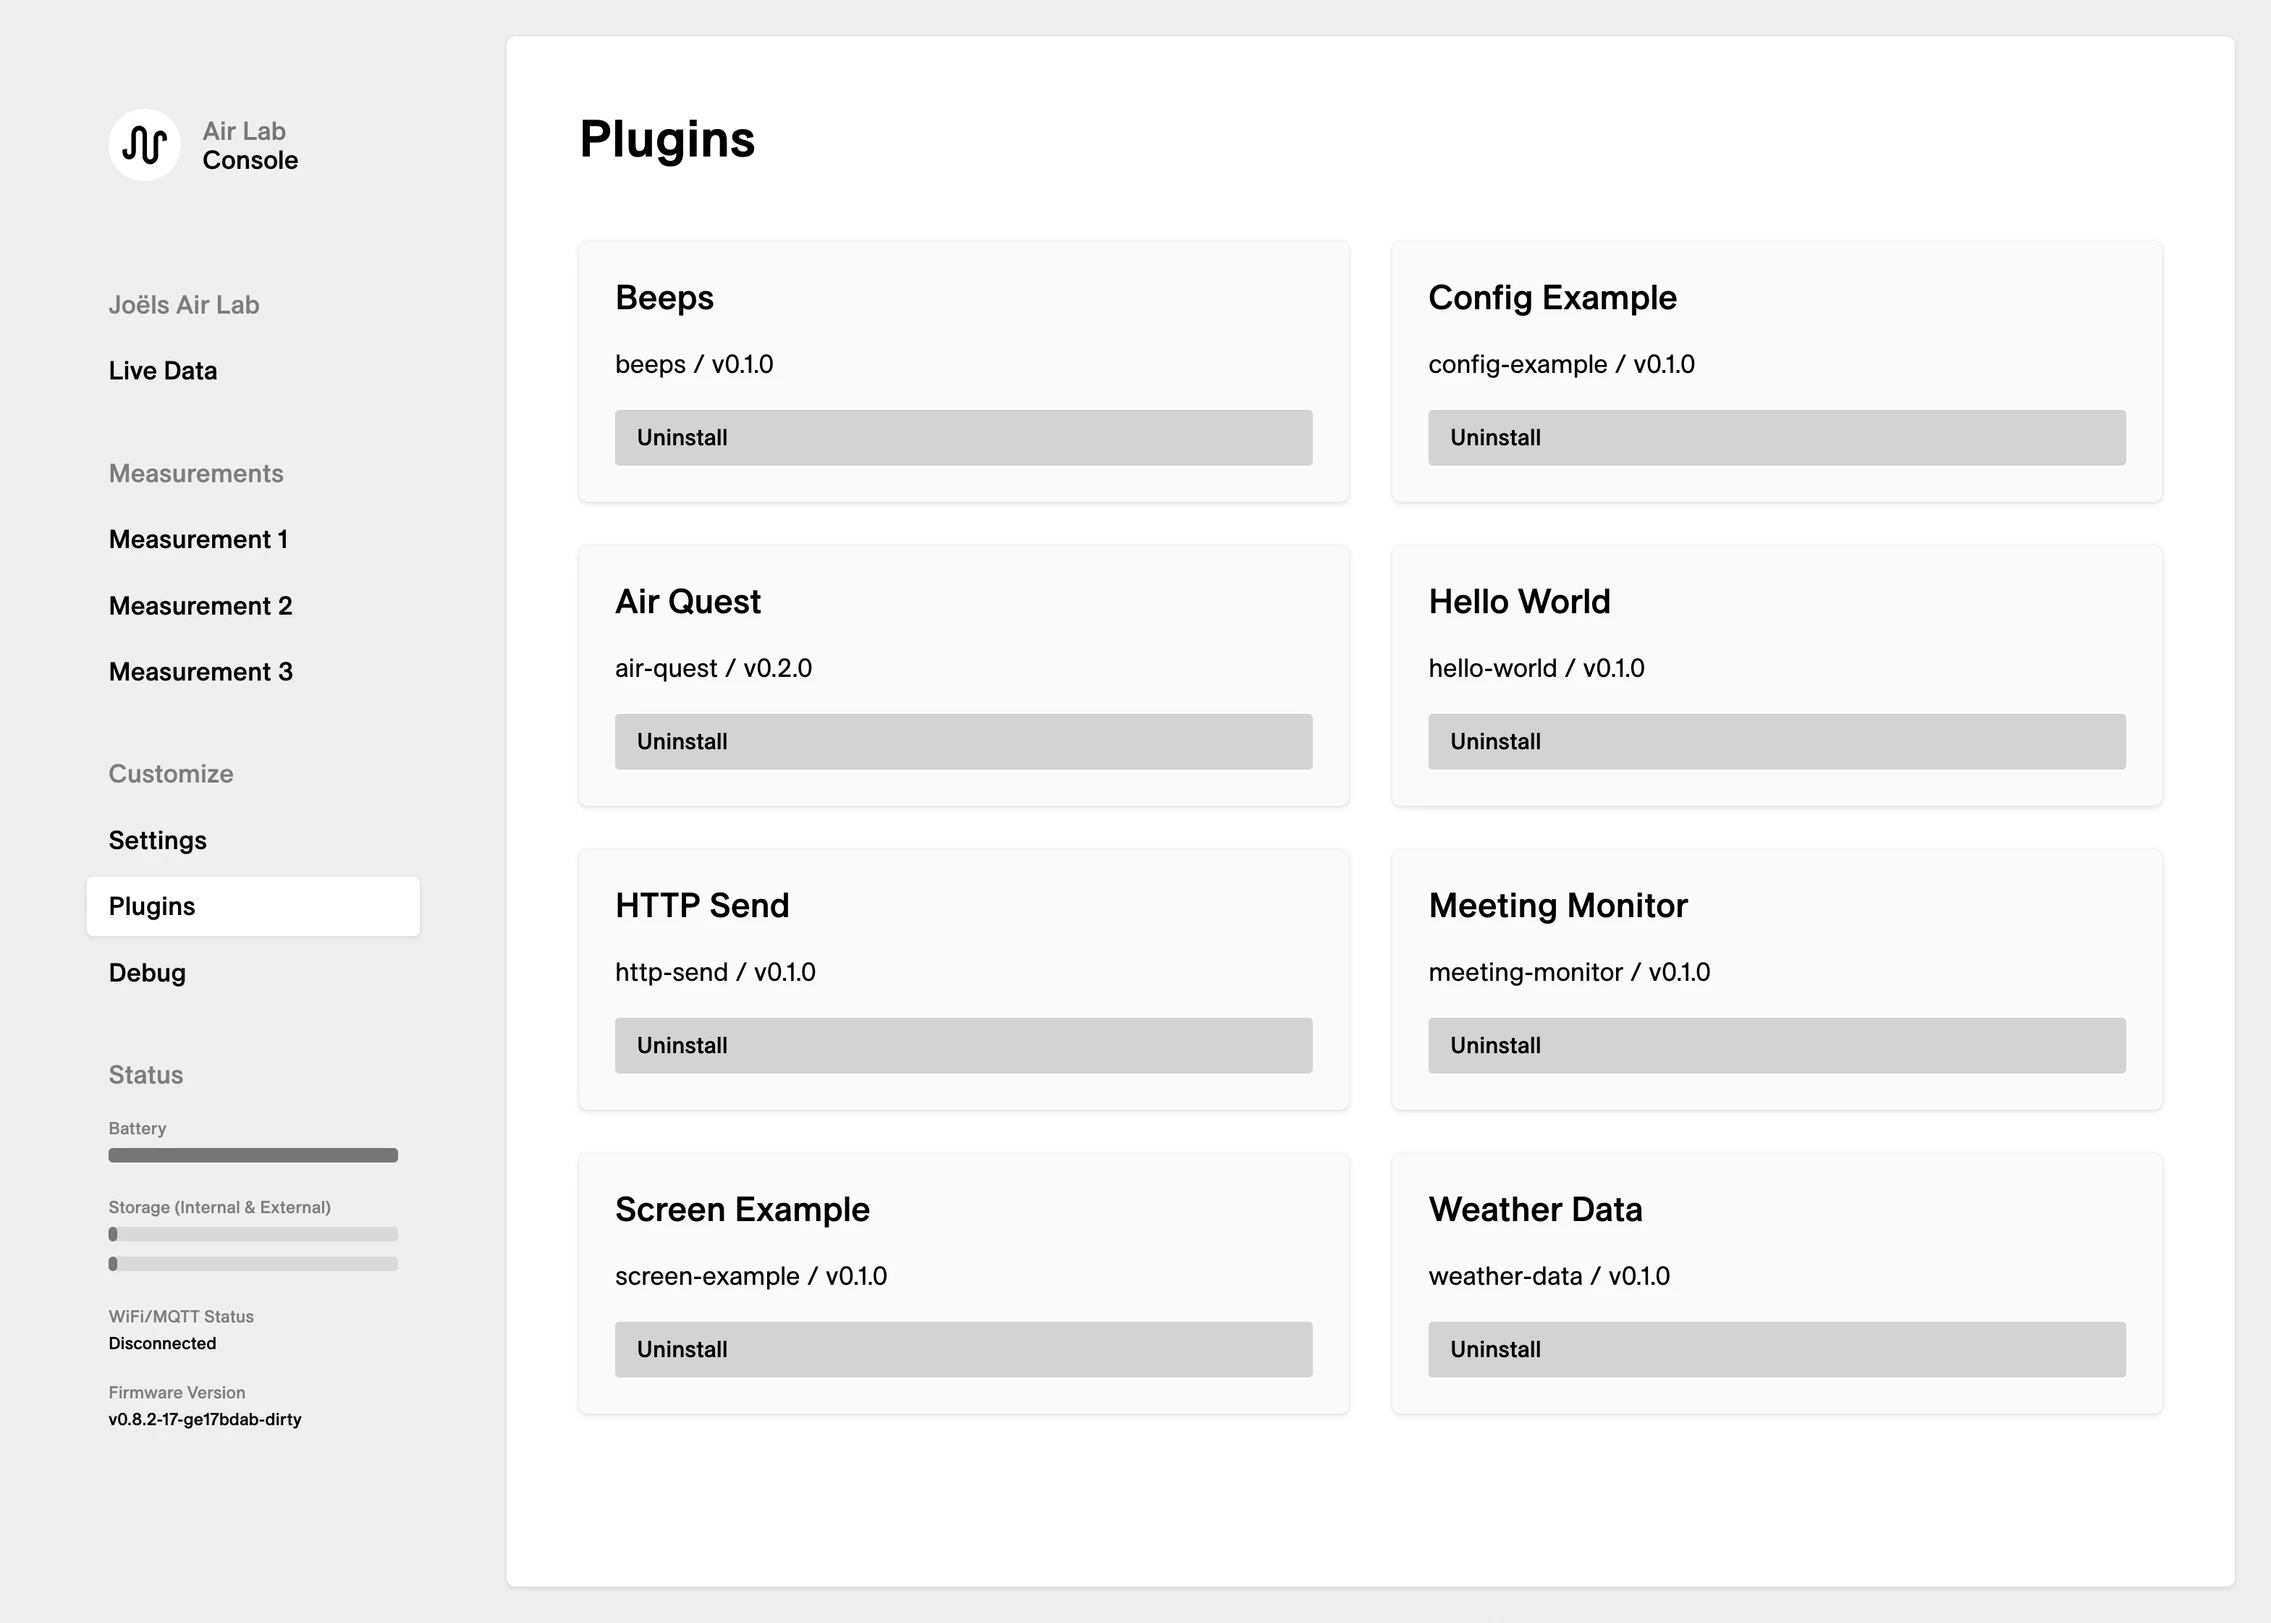Select Measurement 2 in the sidebar
Image resolution: width=2271 pixels, height=1623 pixels.
(200, 605)
